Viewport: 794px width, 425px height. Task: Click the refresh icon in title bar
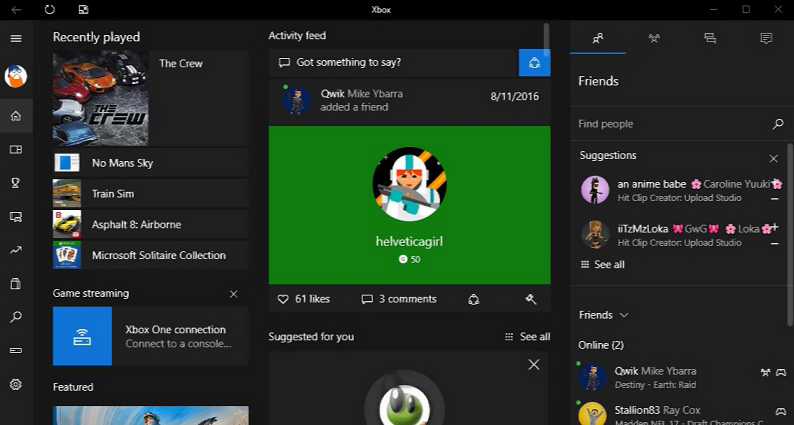[x=50, y=10]
